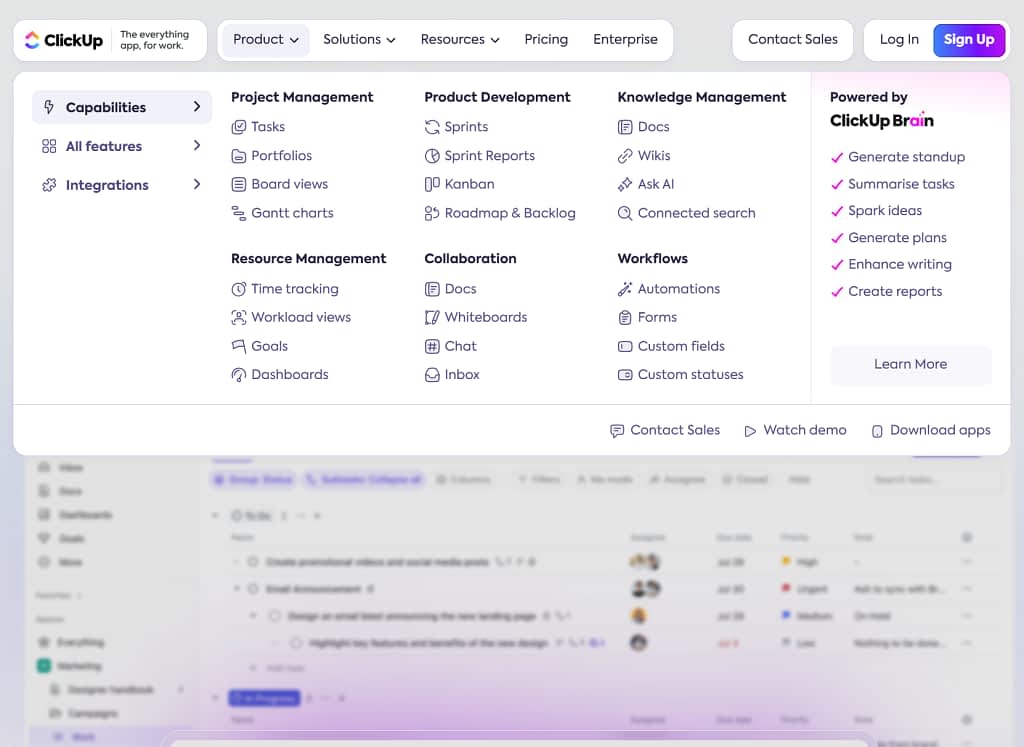The width and height of the screenshot is (1024, 747).
Task: Click the Portfolios folder icon
Action: (239, 156)
